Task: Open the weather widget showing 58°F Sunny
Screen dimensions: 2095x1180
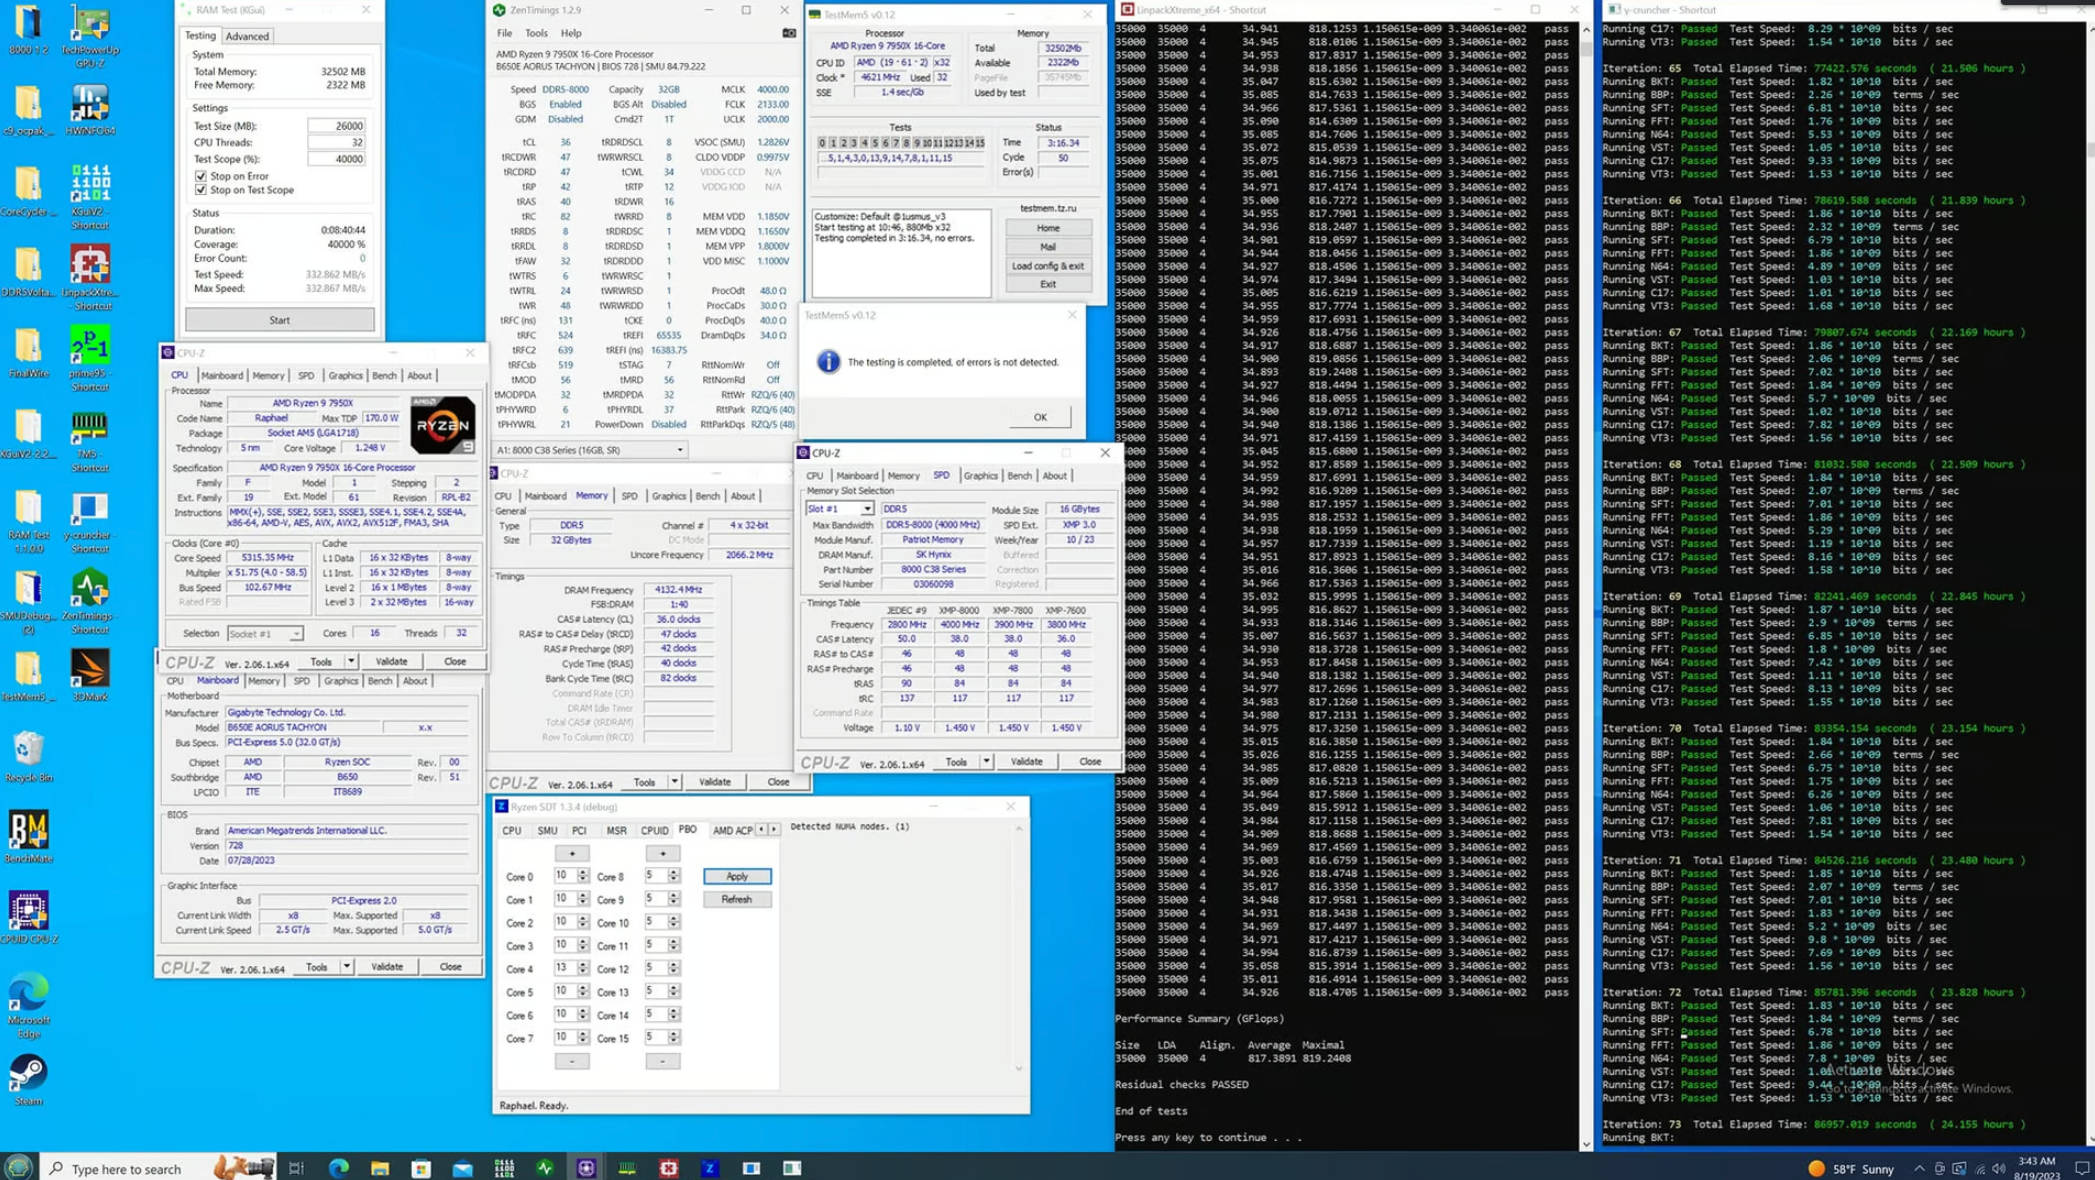Action: (x=1851, y=1168)
